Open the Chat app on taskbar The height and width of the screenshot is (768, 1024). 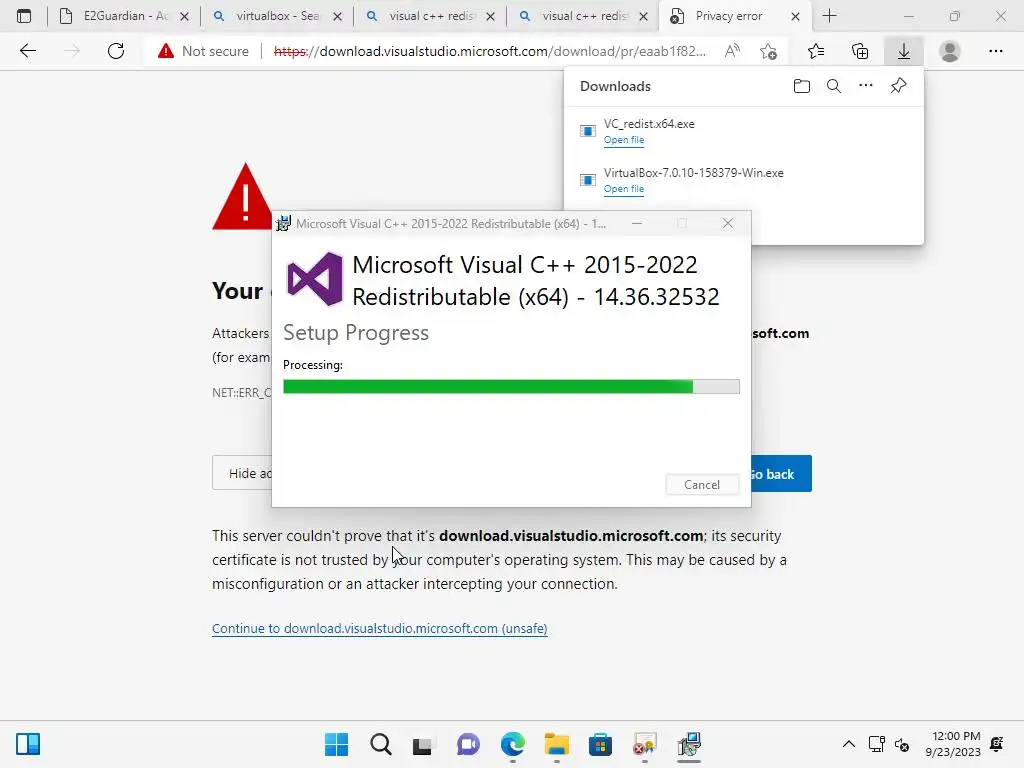click(468, 744)
